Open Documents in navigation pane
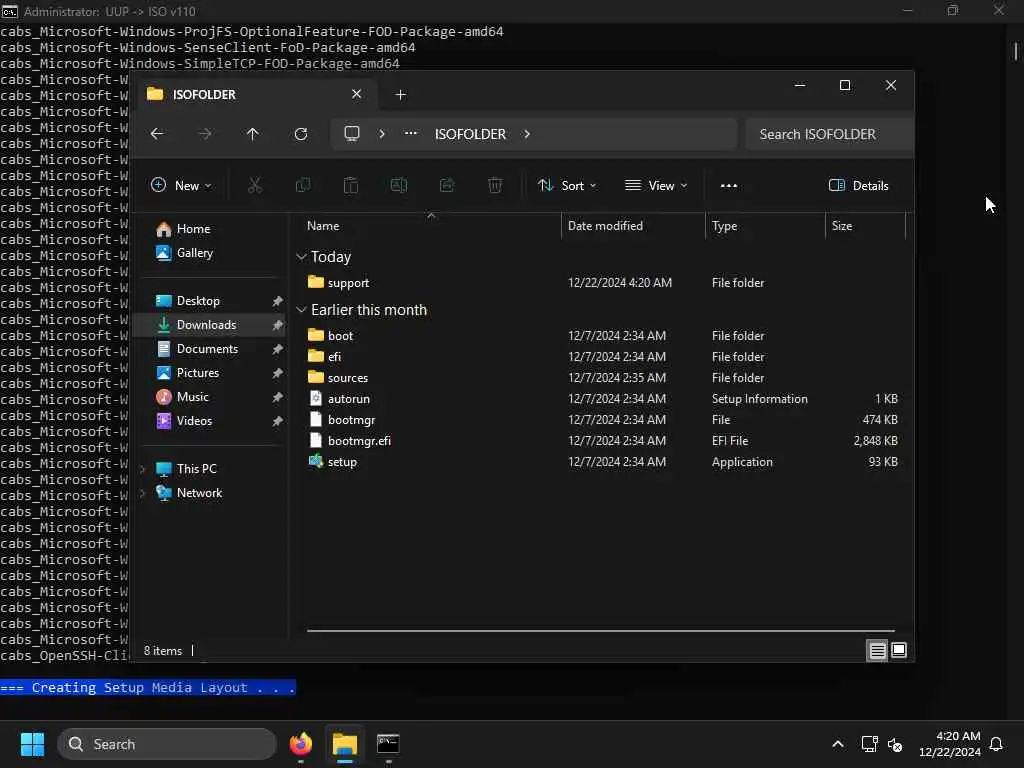1024x768 pixels. (209, 349)
